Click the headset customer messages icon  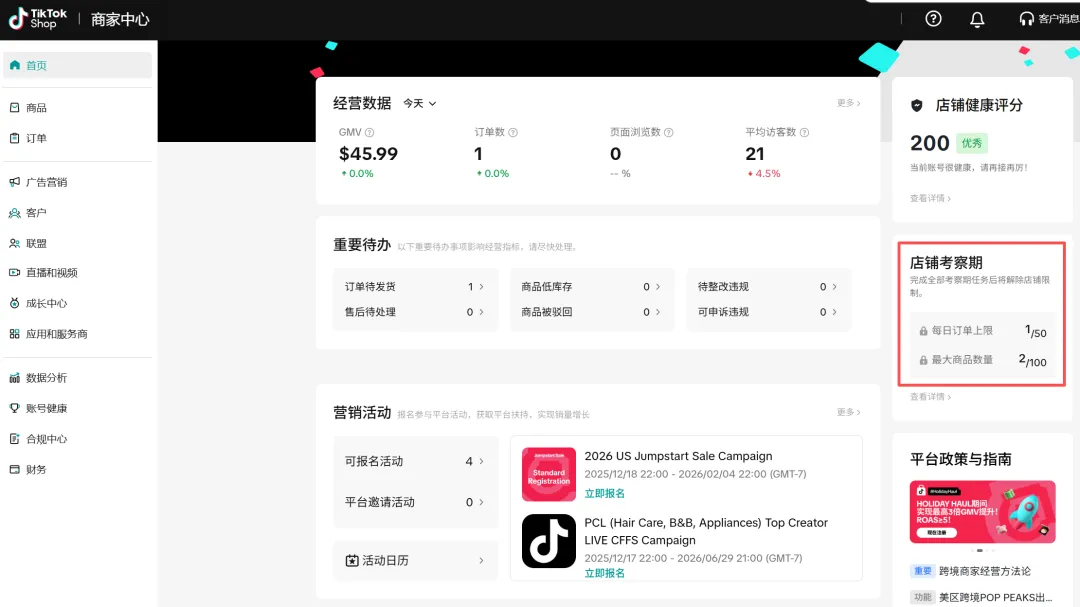[x=1026, y=19]
